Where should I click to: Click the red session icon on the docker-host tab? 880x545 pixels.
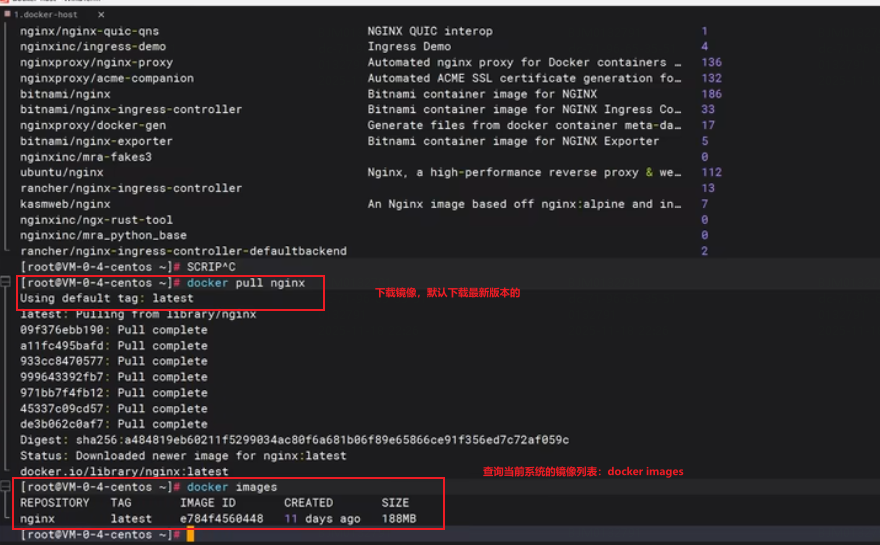tap(7, 13)
